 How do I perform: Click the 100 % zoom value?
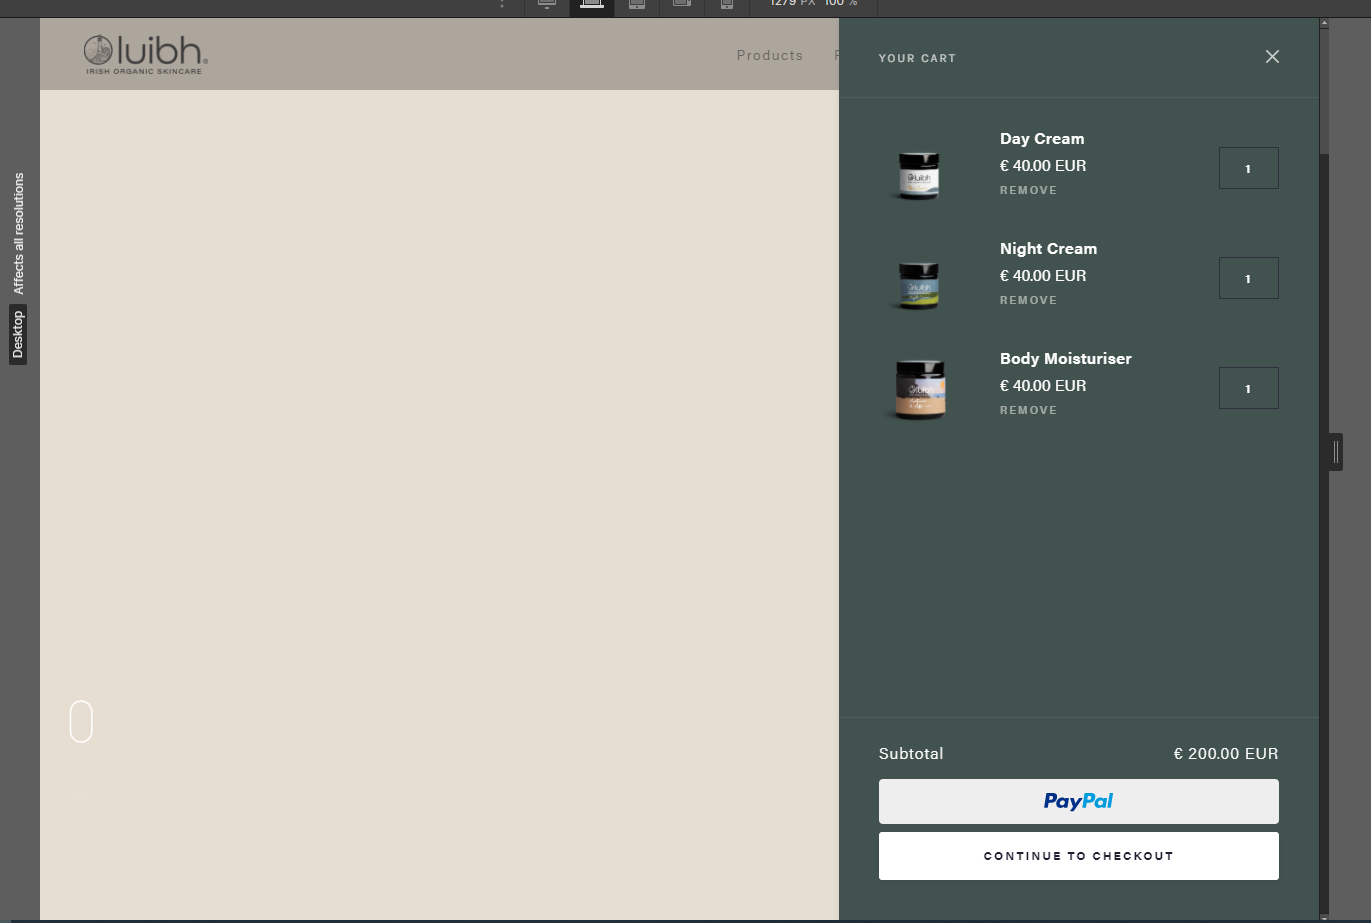click(x=841, y=4)
